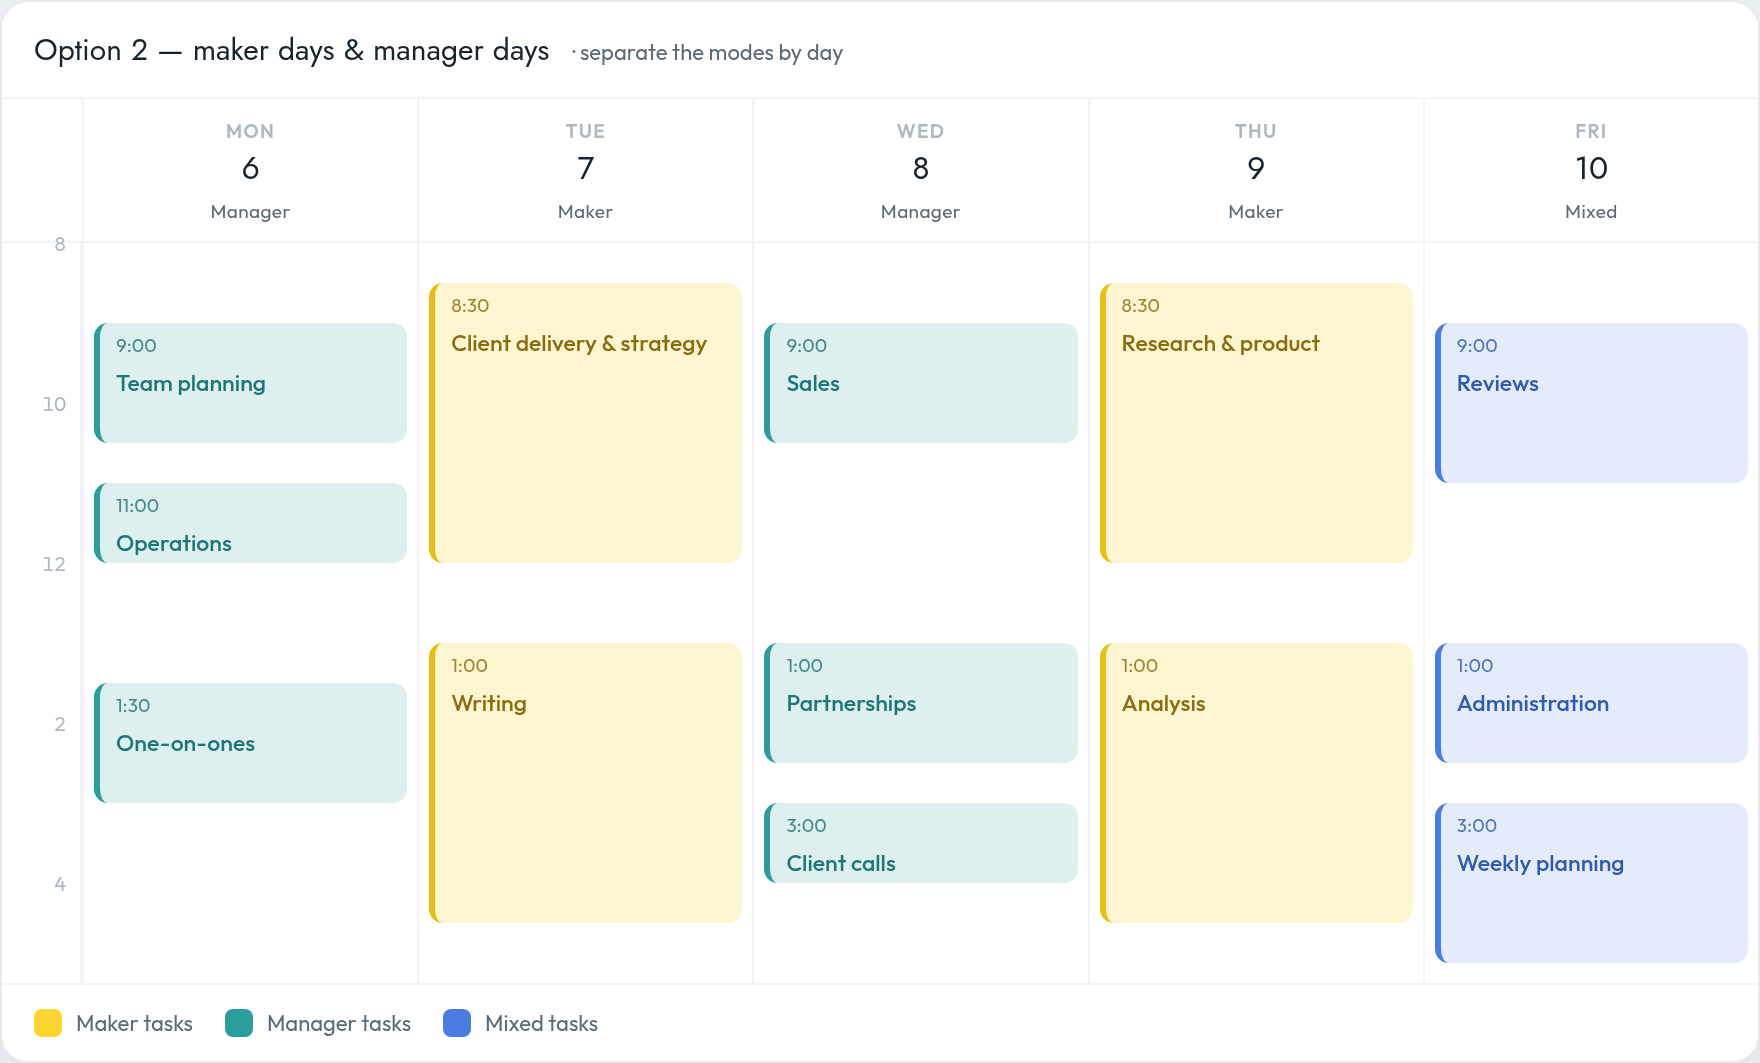The height and width of the screenshot is (1063, 1760).
Task: Open the Partnerships event at 1:00
Action: 921,703
